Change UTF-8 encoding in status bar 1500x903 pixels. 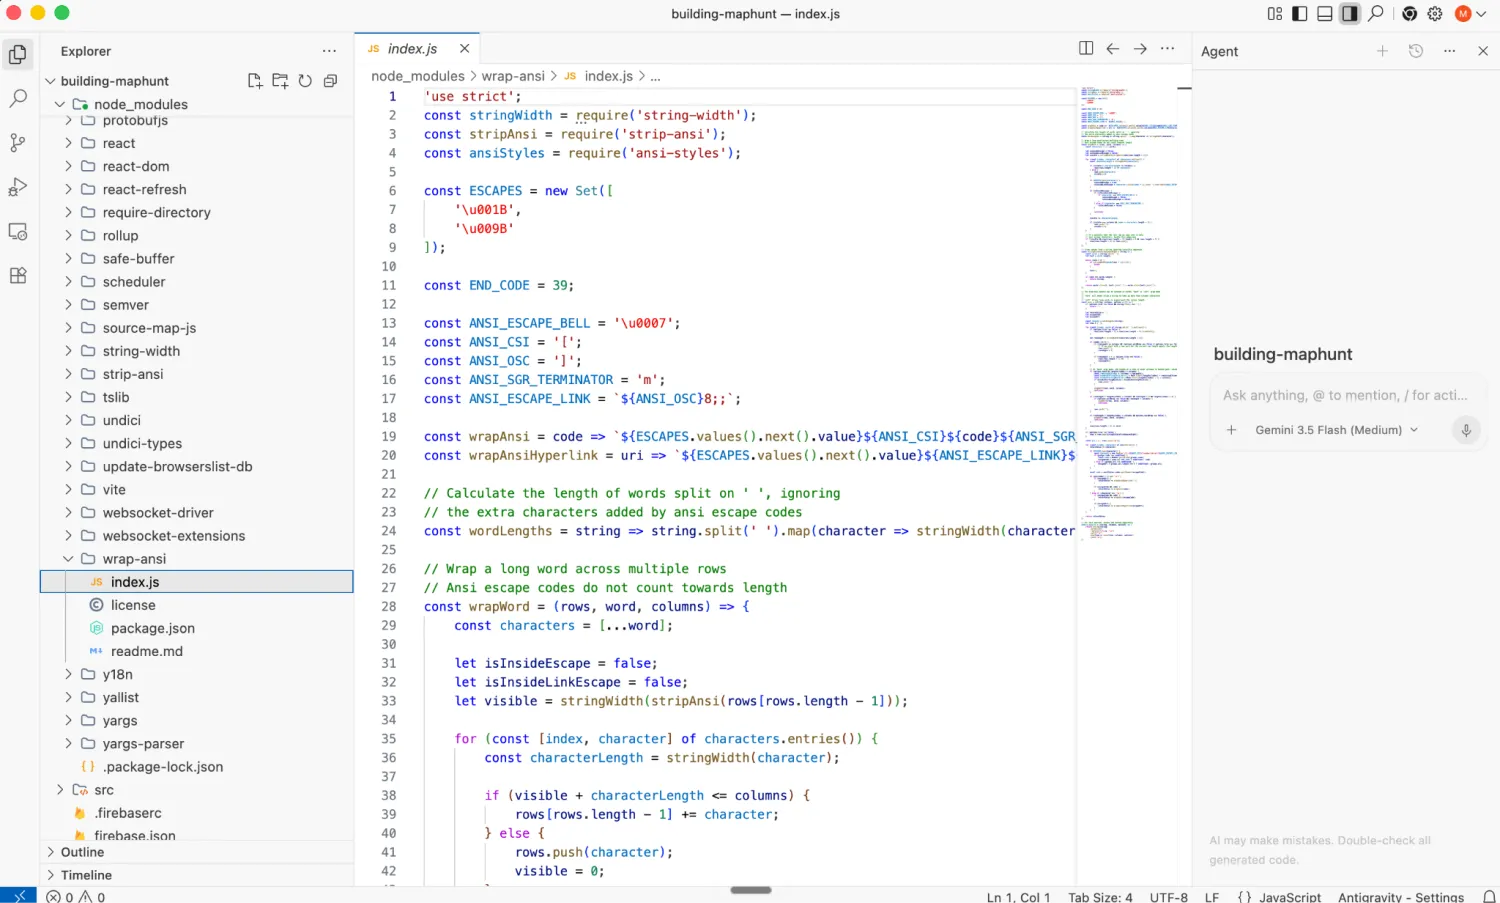tap(1169, 897)
